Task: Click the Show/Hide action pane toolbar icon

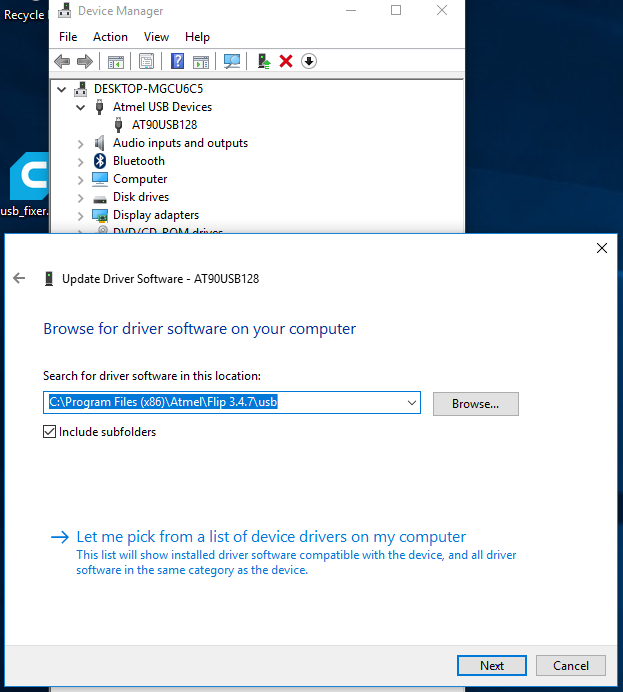Action: pyautogui.click(x=201, y=62)
